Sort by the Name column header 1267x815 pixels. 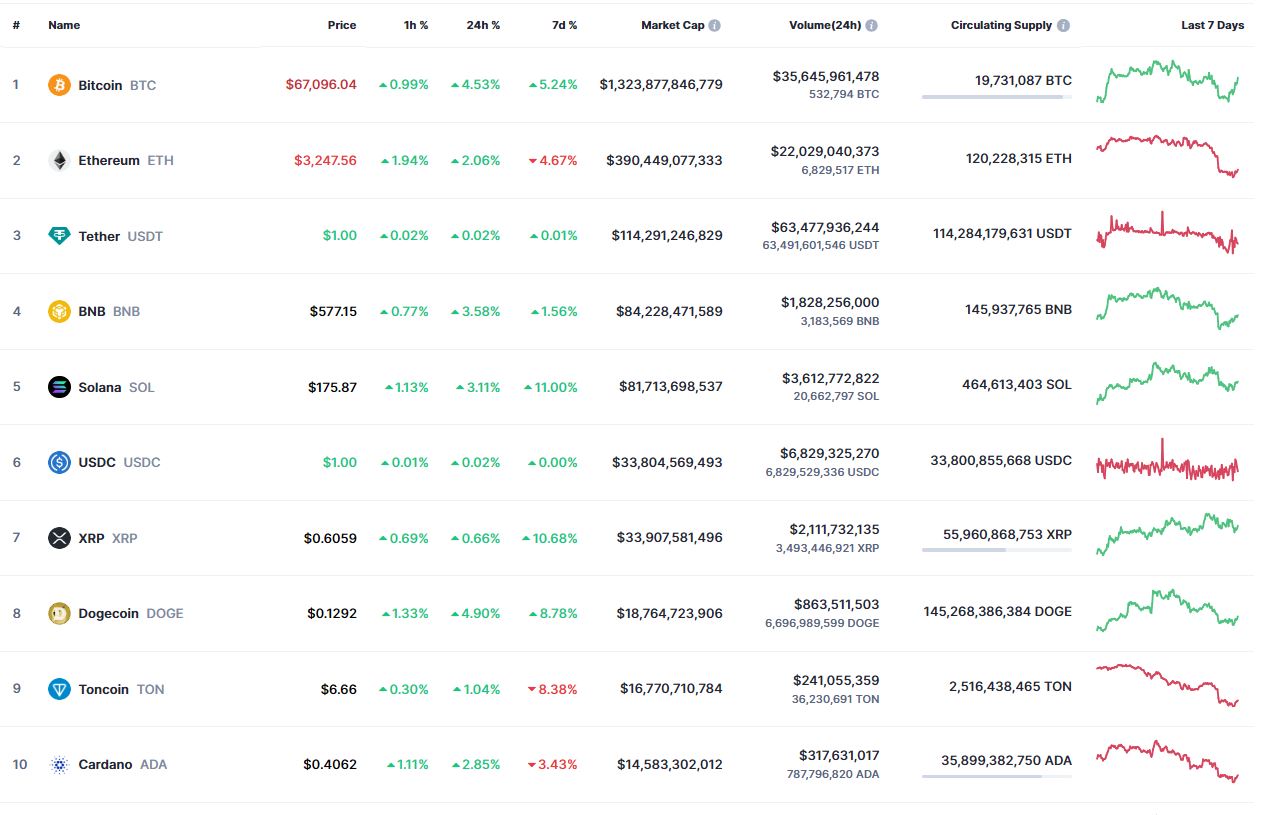click(x=64, y=25)
